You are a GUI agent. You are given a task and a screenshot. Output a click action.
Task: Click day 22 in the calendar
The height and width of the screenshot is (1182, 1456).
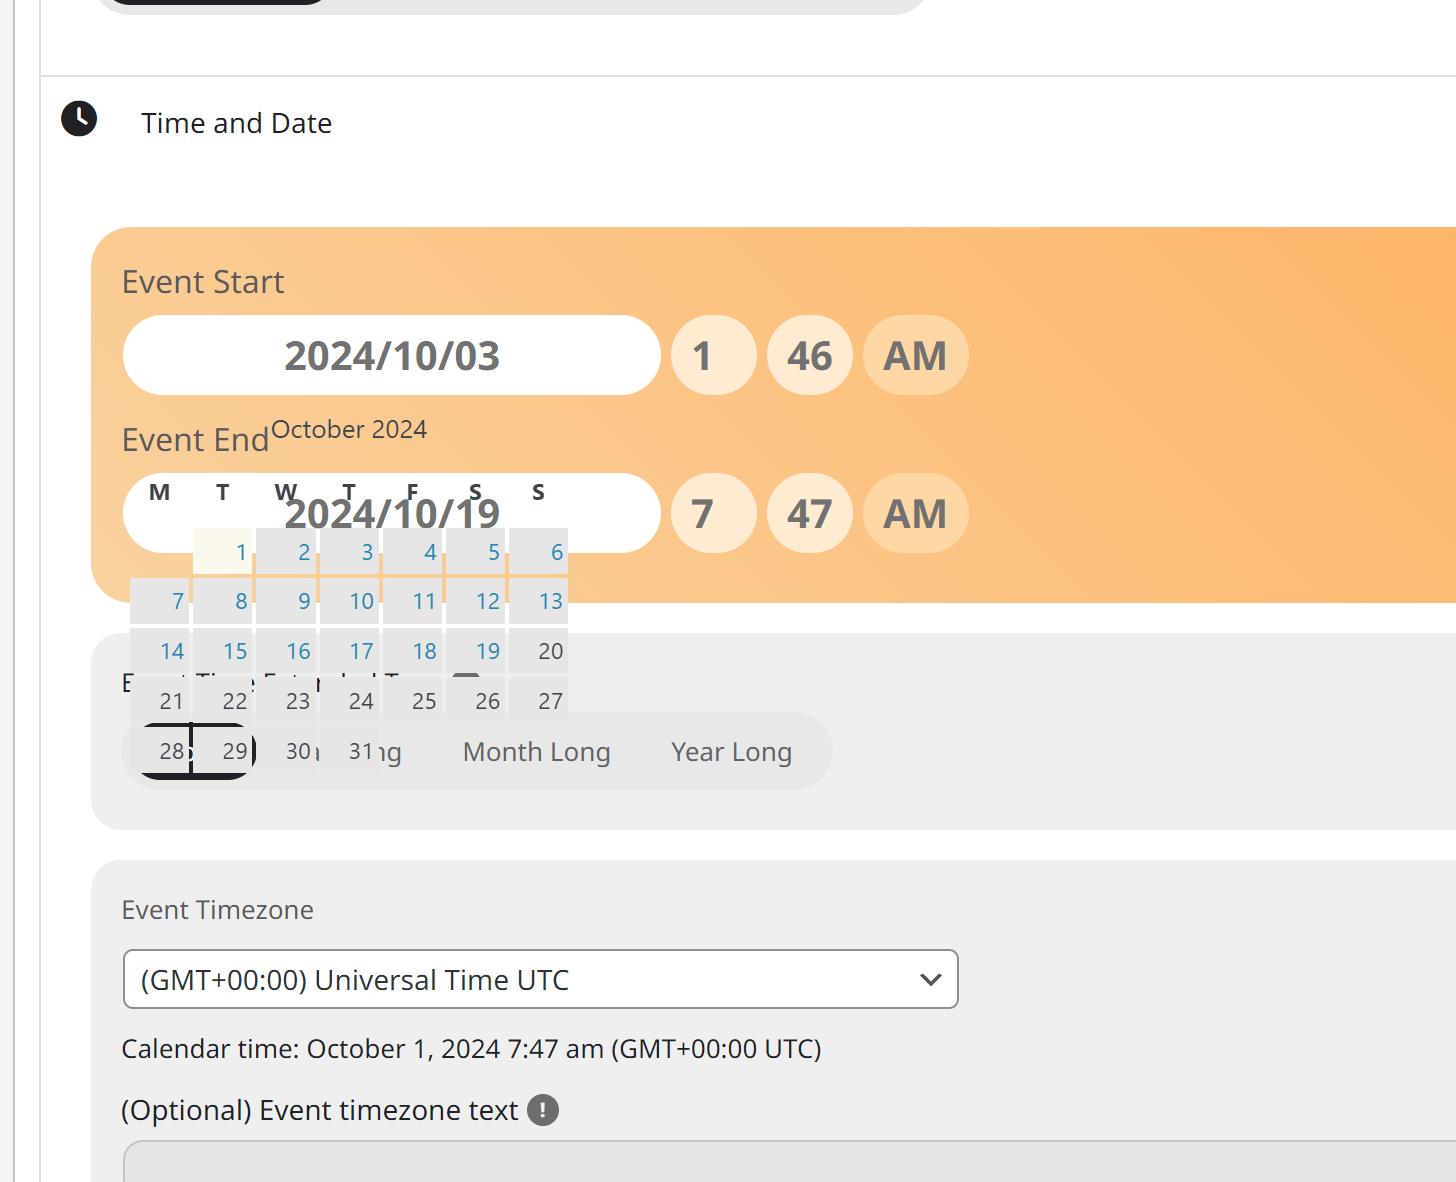click(x=223, y=701)
